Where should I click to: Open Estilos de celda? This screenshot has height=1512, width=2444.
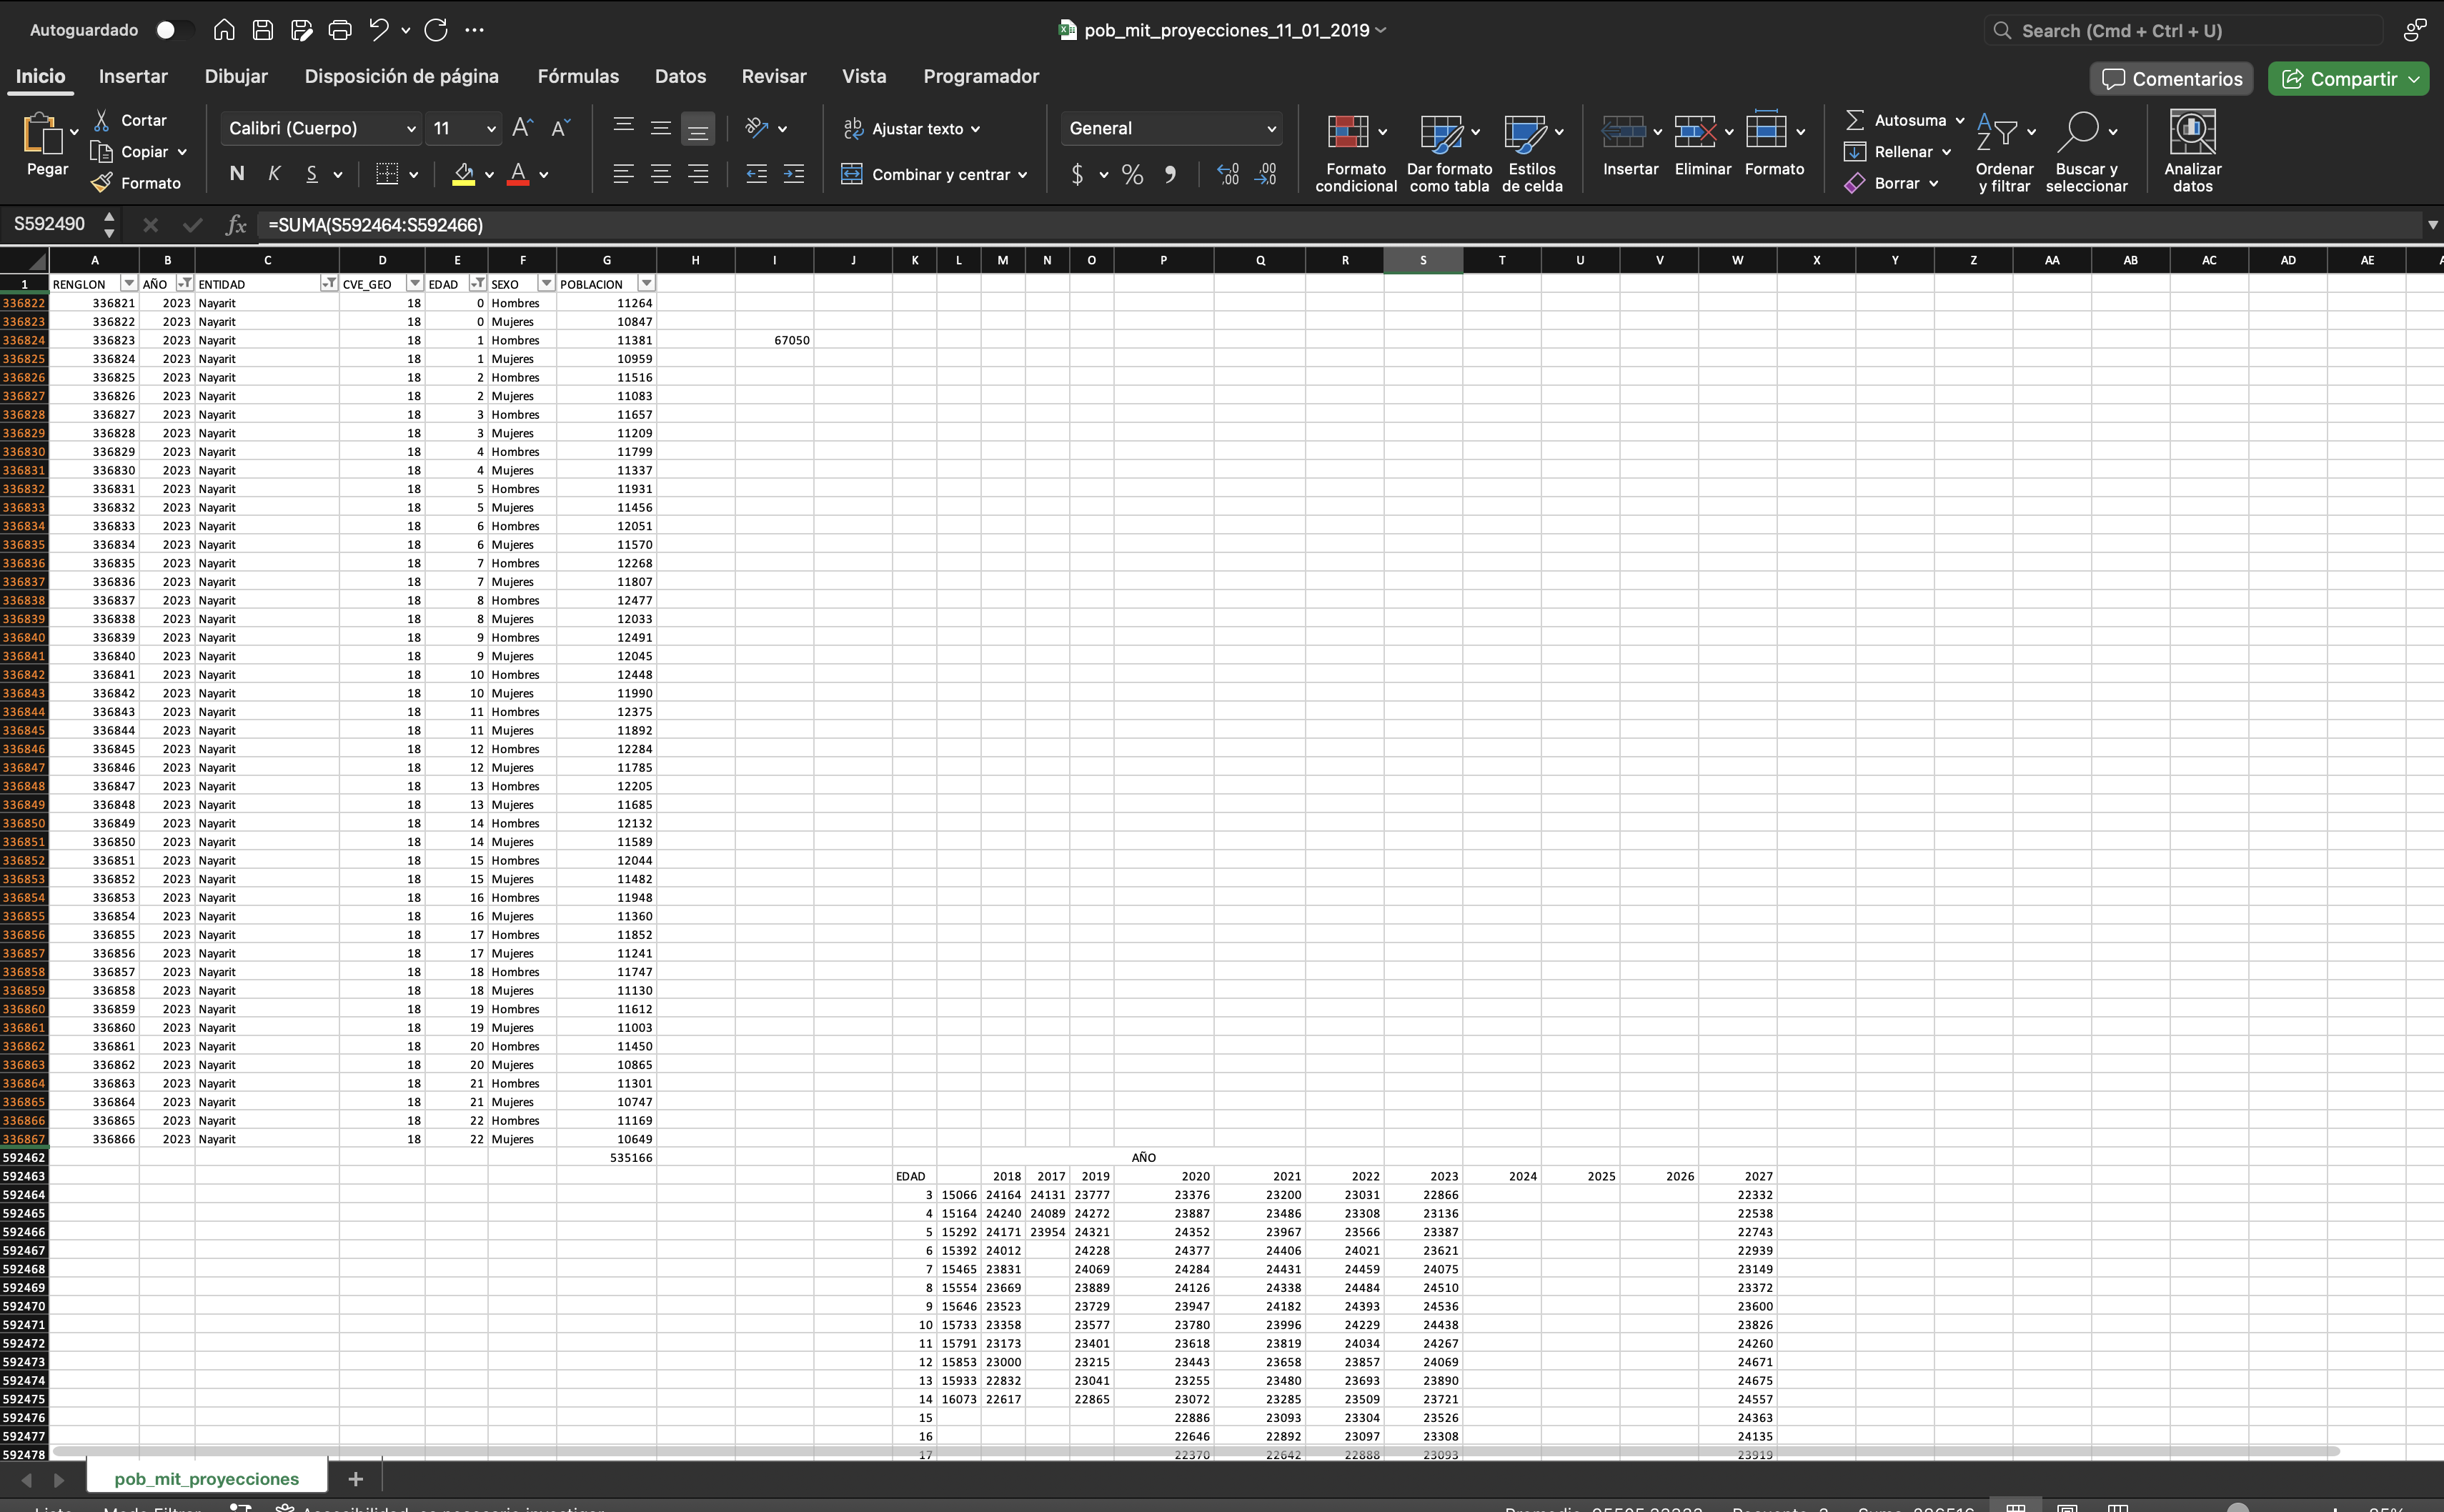click(1532, 151)
